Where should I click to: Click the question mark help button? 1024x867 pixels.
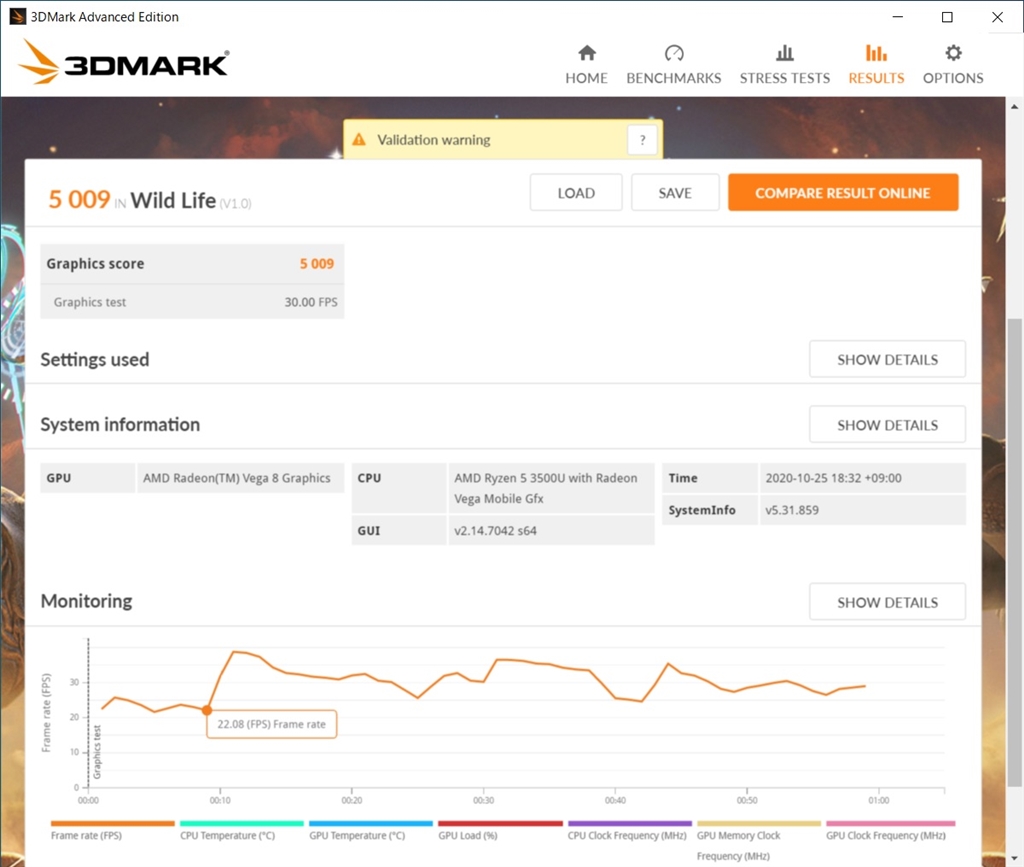coord(642,140)
